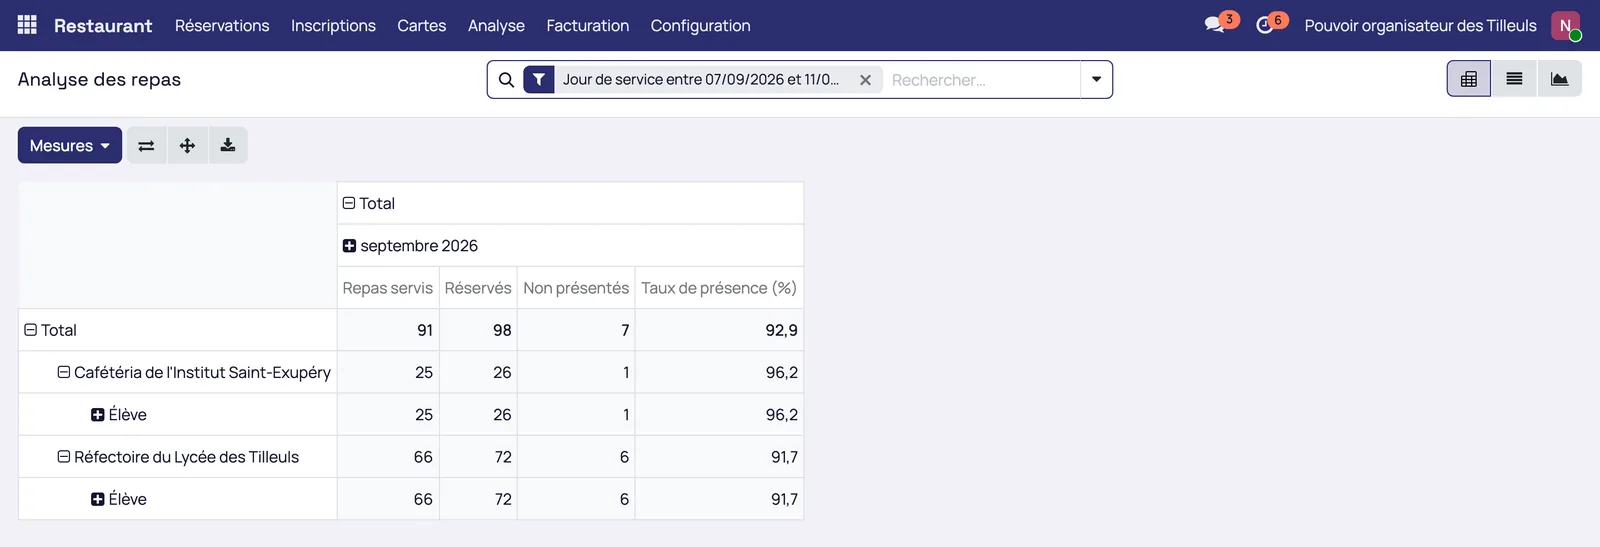Click the Jour de service filter facet text

pos(700,80)
